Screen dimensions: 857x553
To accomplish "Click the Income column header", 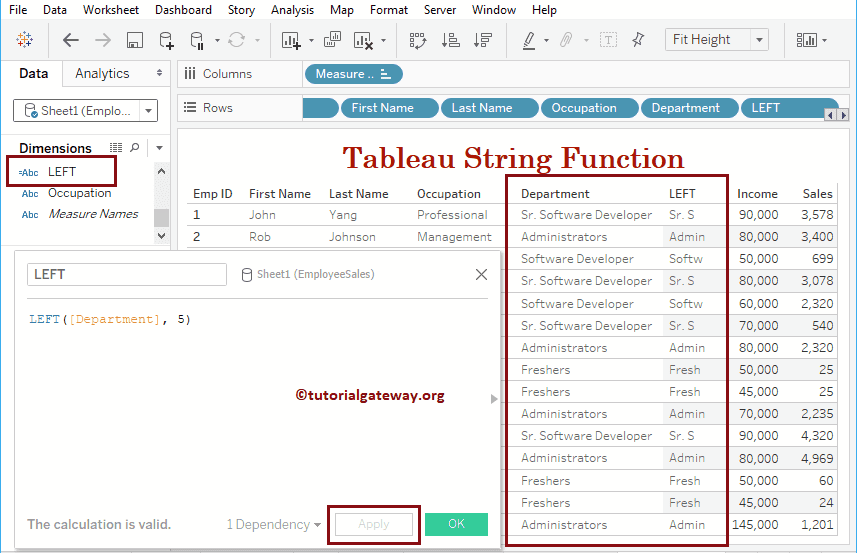I will pos(757,193).
